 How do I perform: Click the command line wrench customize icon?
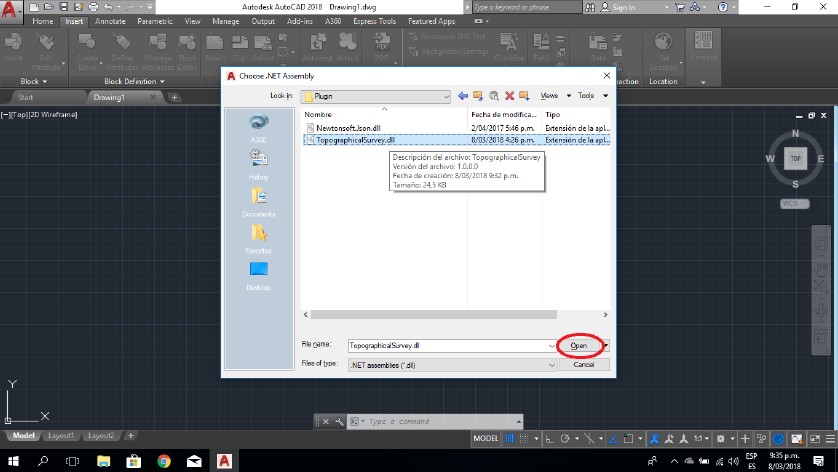point(339,421)
